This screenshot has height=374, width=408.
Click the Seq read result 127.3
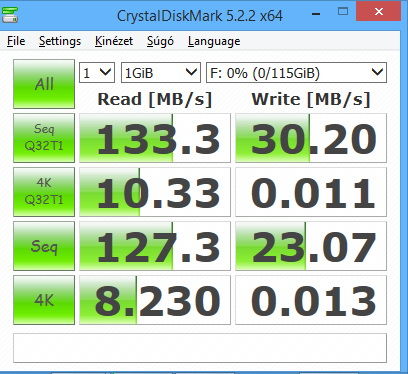coord(155,246)
